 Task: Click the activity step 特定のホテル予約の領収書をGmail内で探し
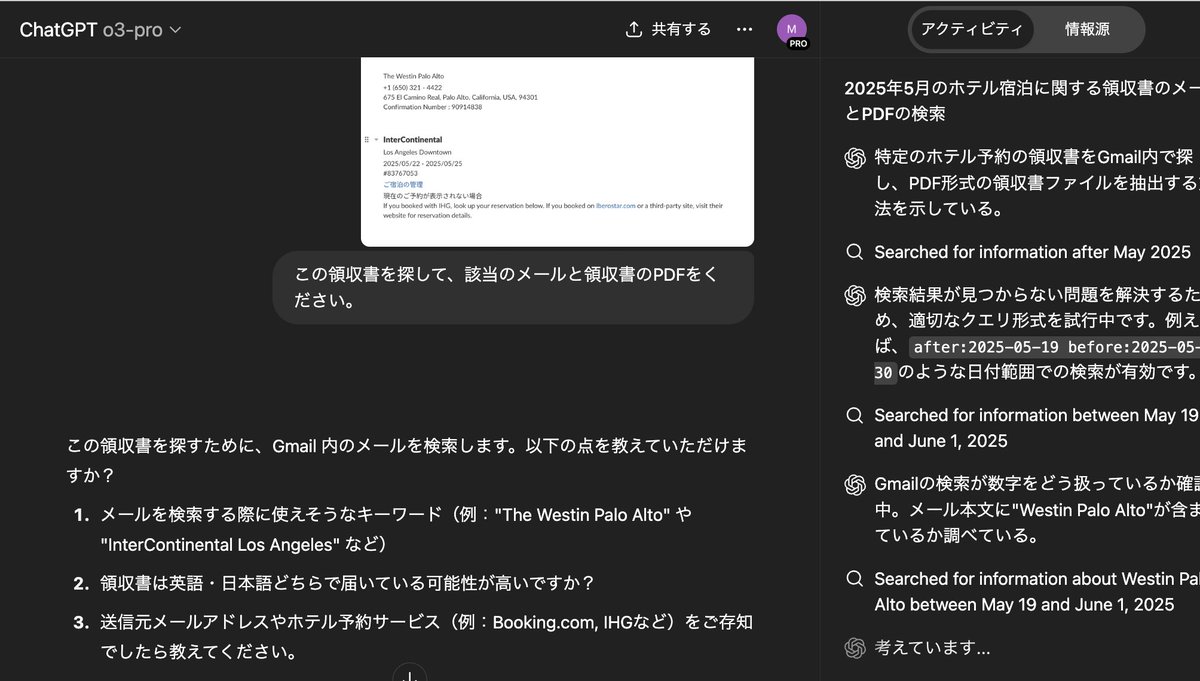[1035, 183]
